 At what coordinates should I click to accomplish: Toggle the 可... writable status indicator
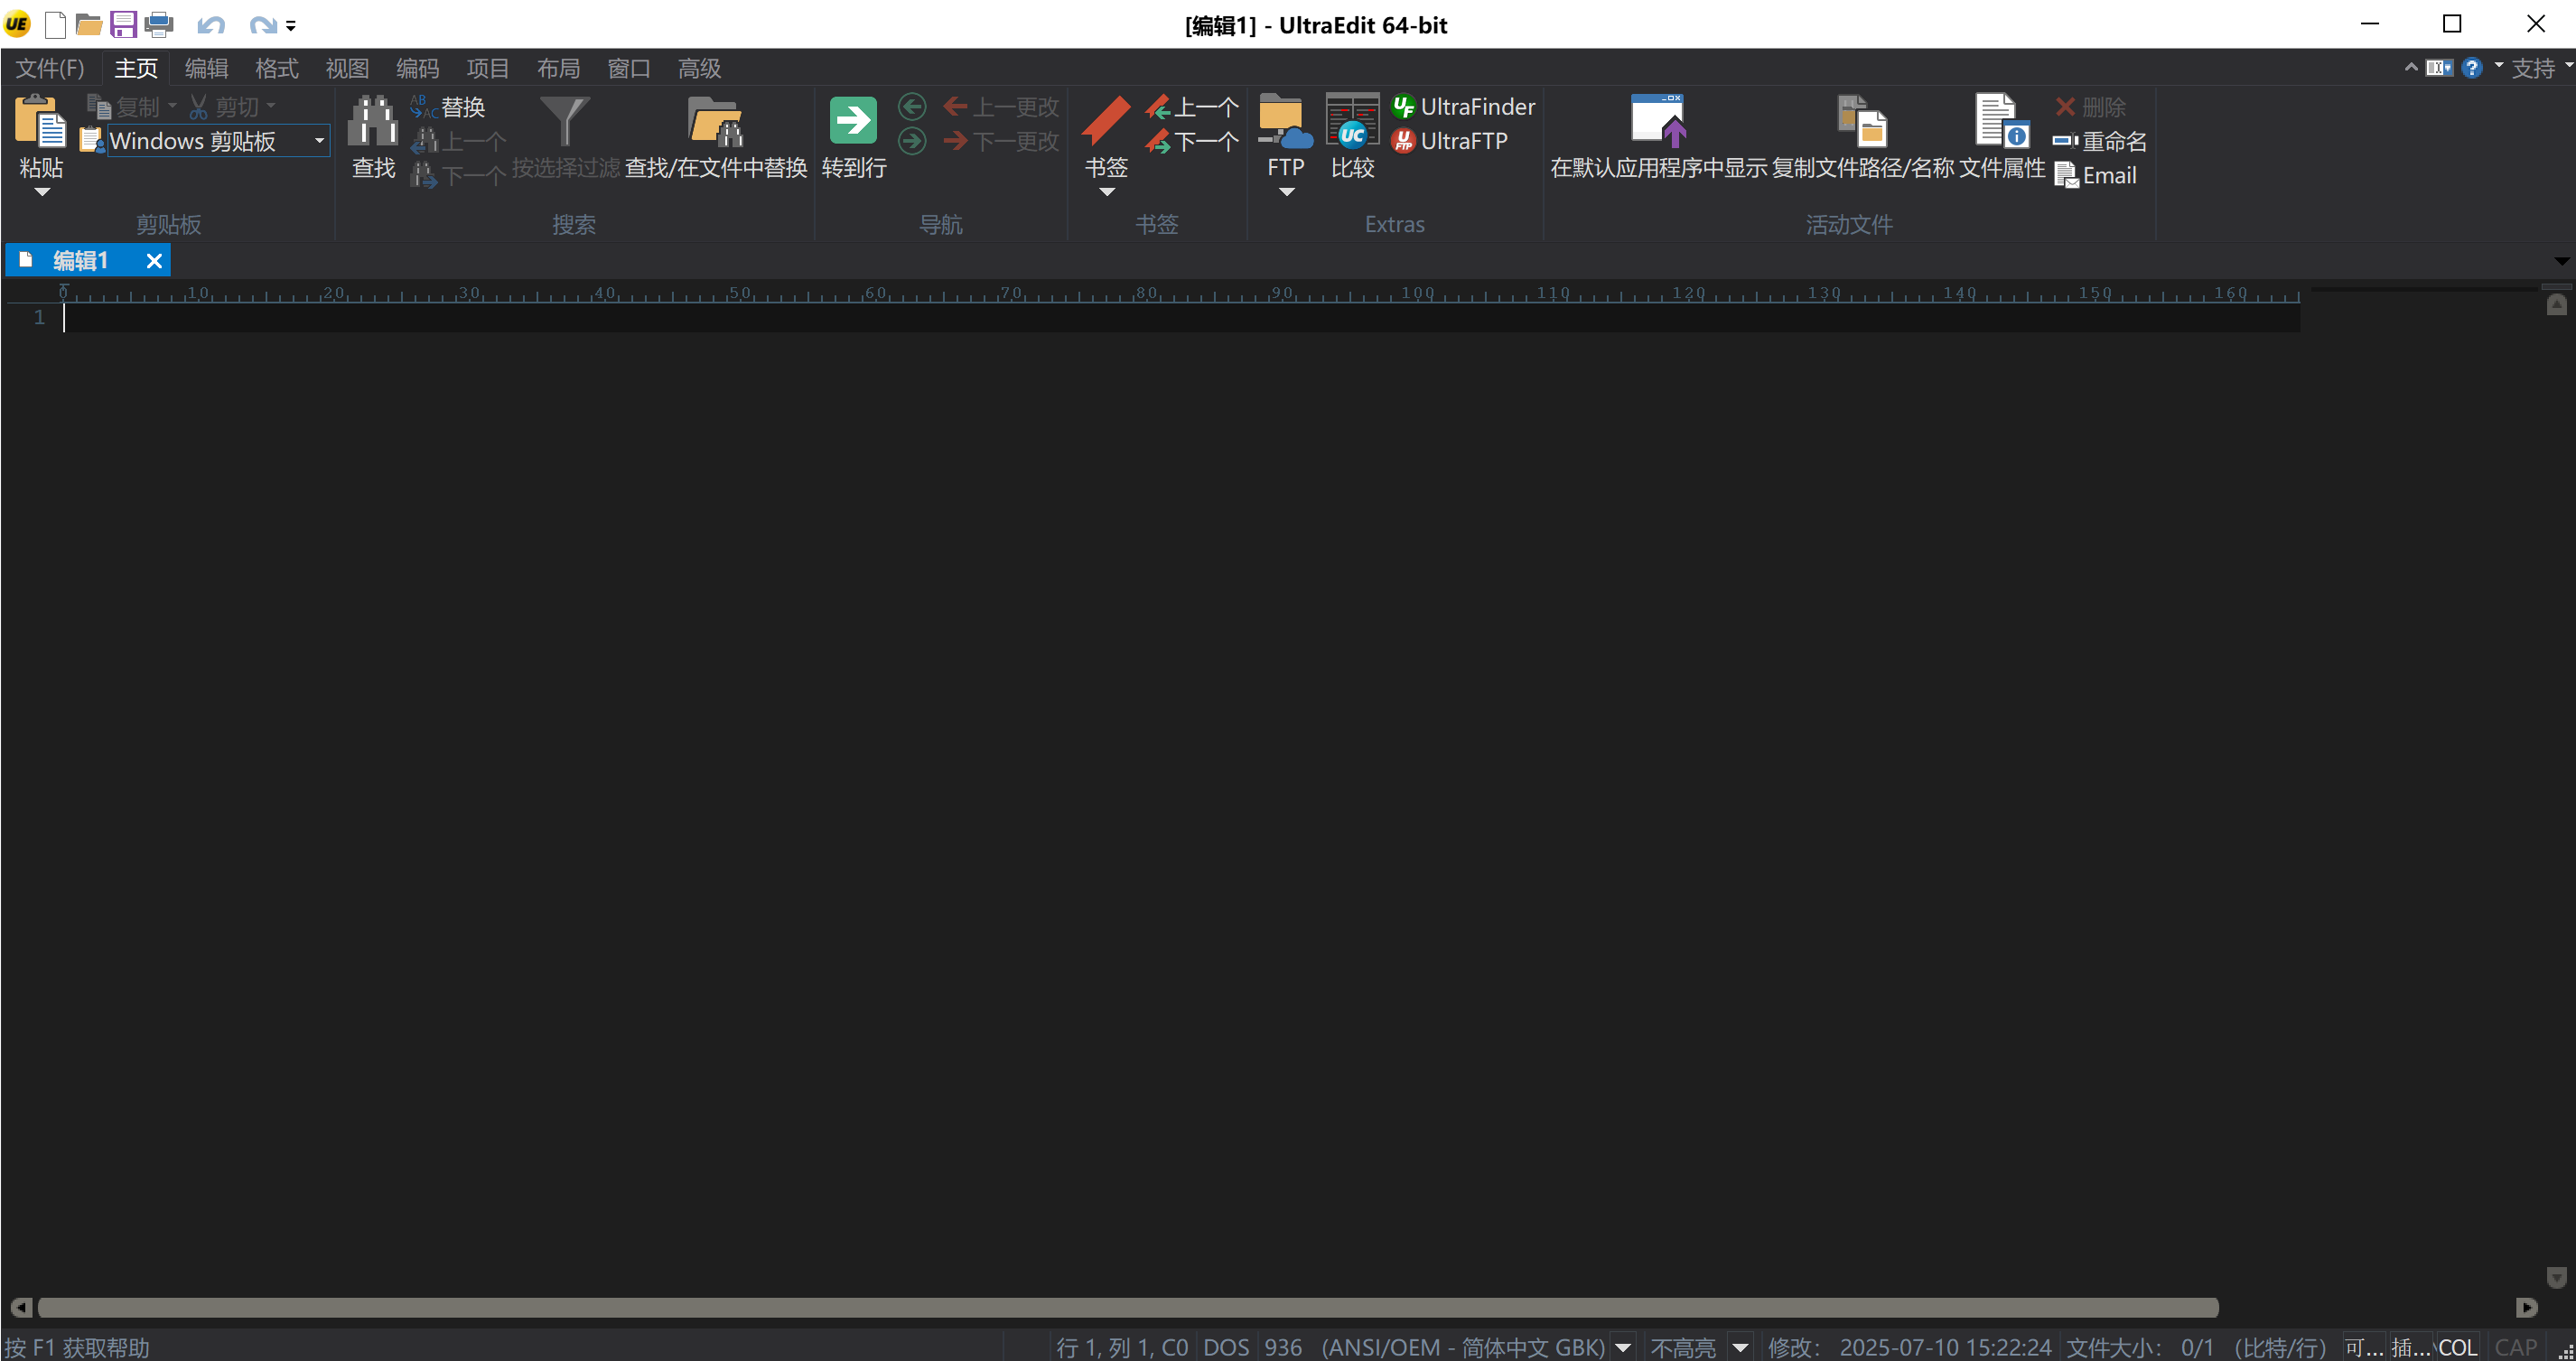click(2364, 1347)
